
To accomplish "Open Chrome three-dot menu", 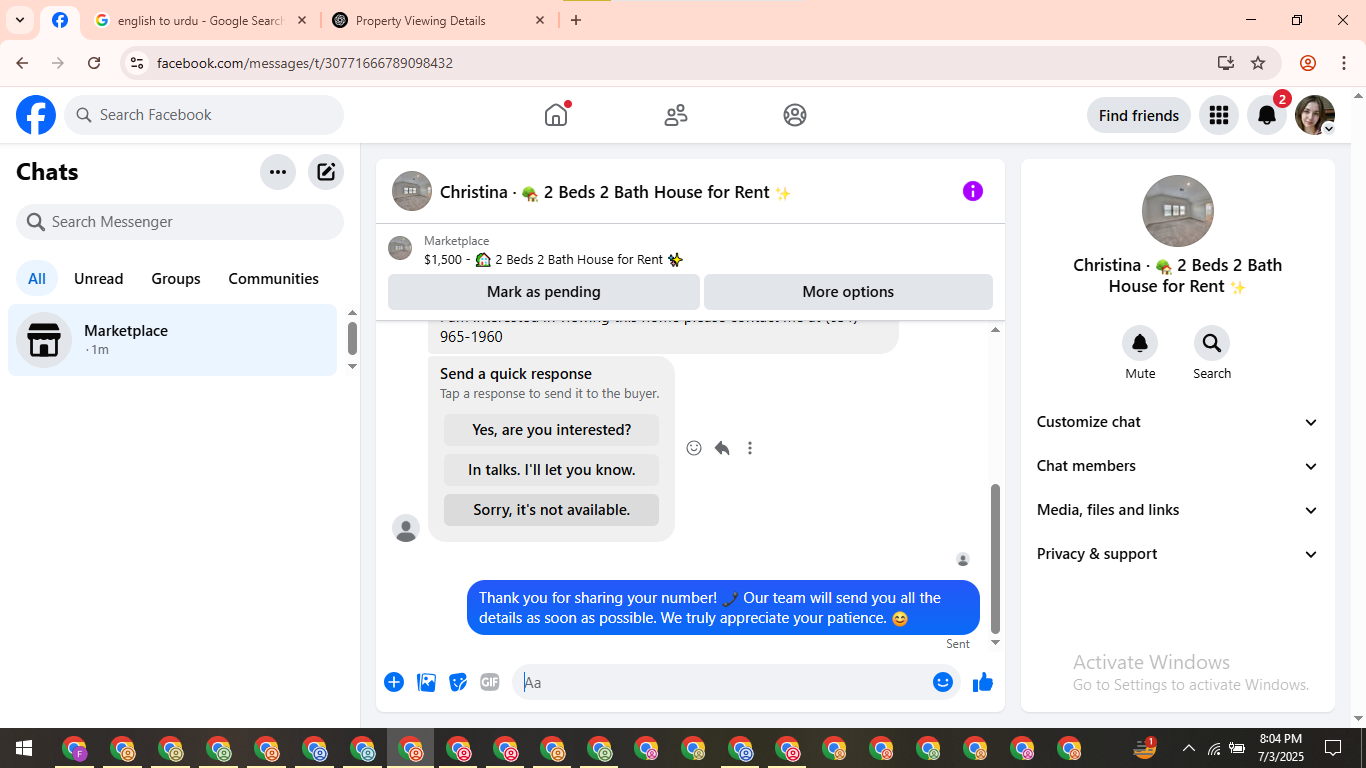I will [1344, 63].
